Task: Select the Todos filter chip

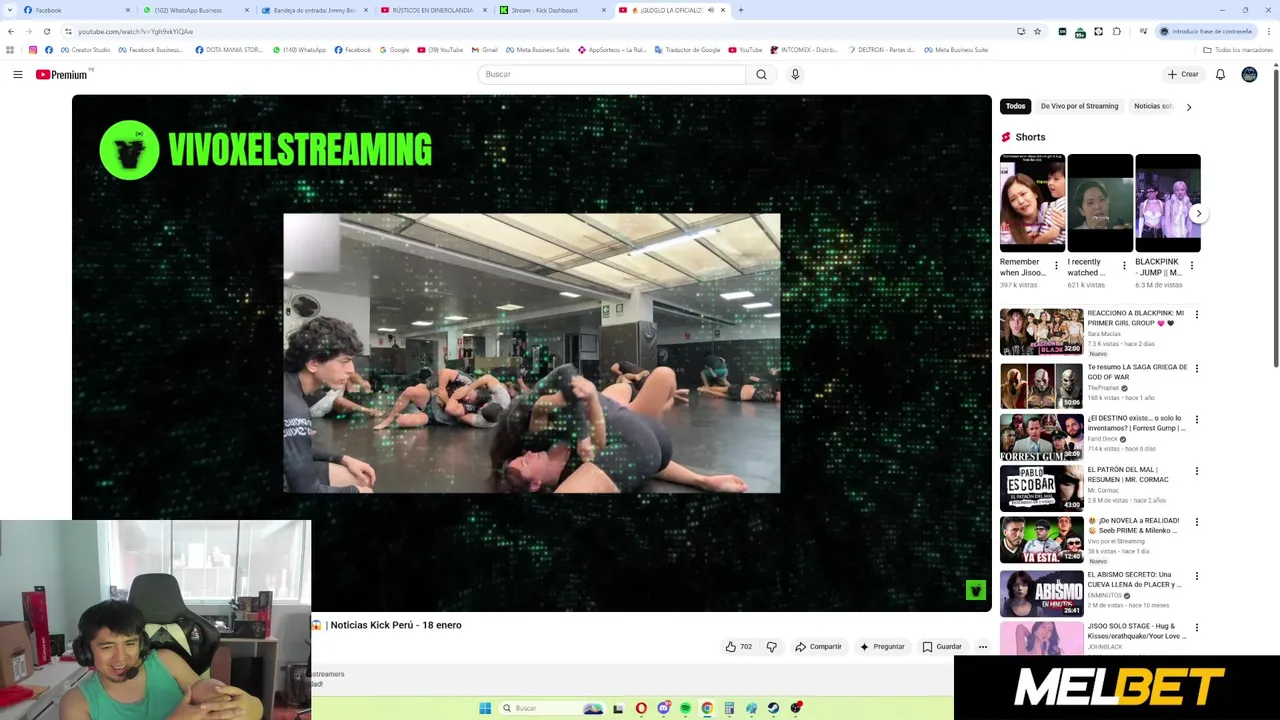Action: tap(1015, 106)
